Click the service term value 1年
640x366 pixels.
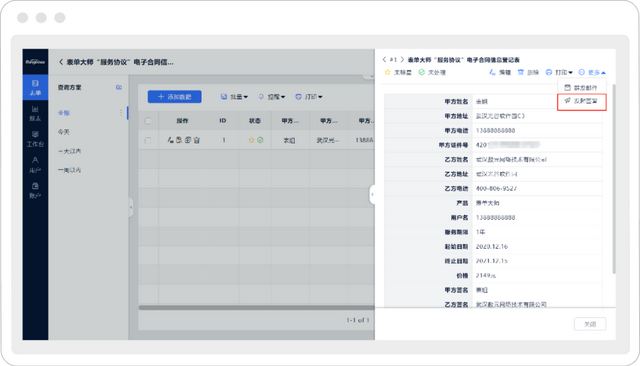[480, 232]
